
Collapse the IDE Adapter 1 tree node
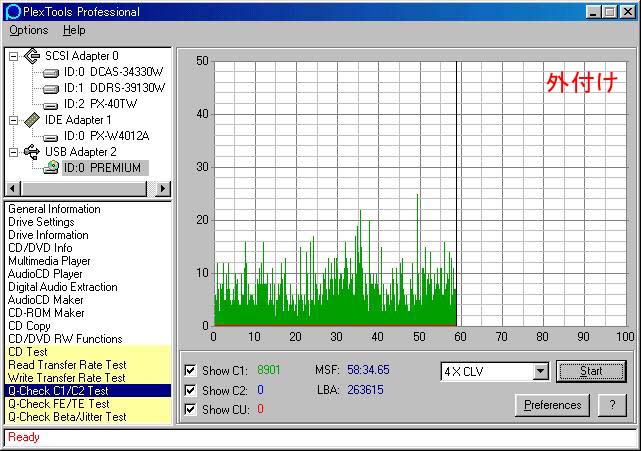coord(13,120)
